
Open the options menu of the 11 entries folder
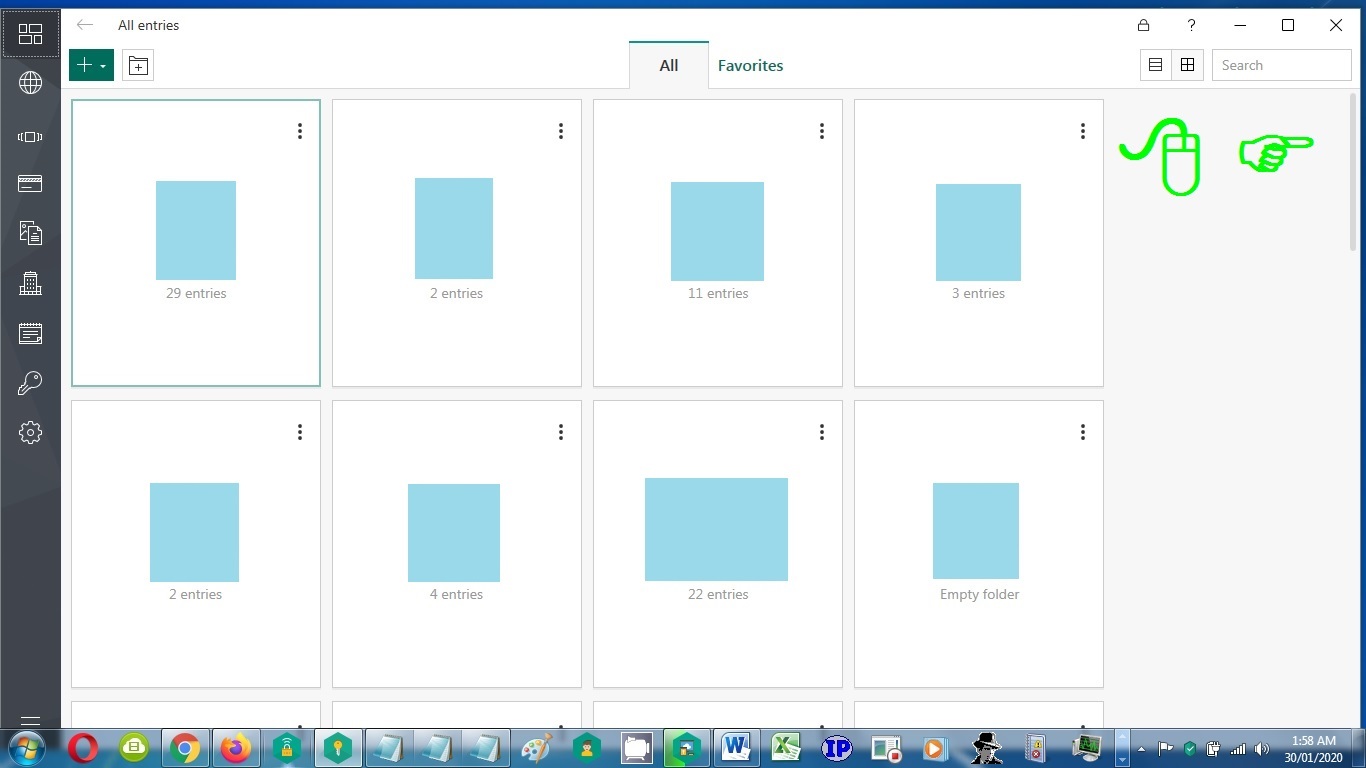tap(821, 131)
